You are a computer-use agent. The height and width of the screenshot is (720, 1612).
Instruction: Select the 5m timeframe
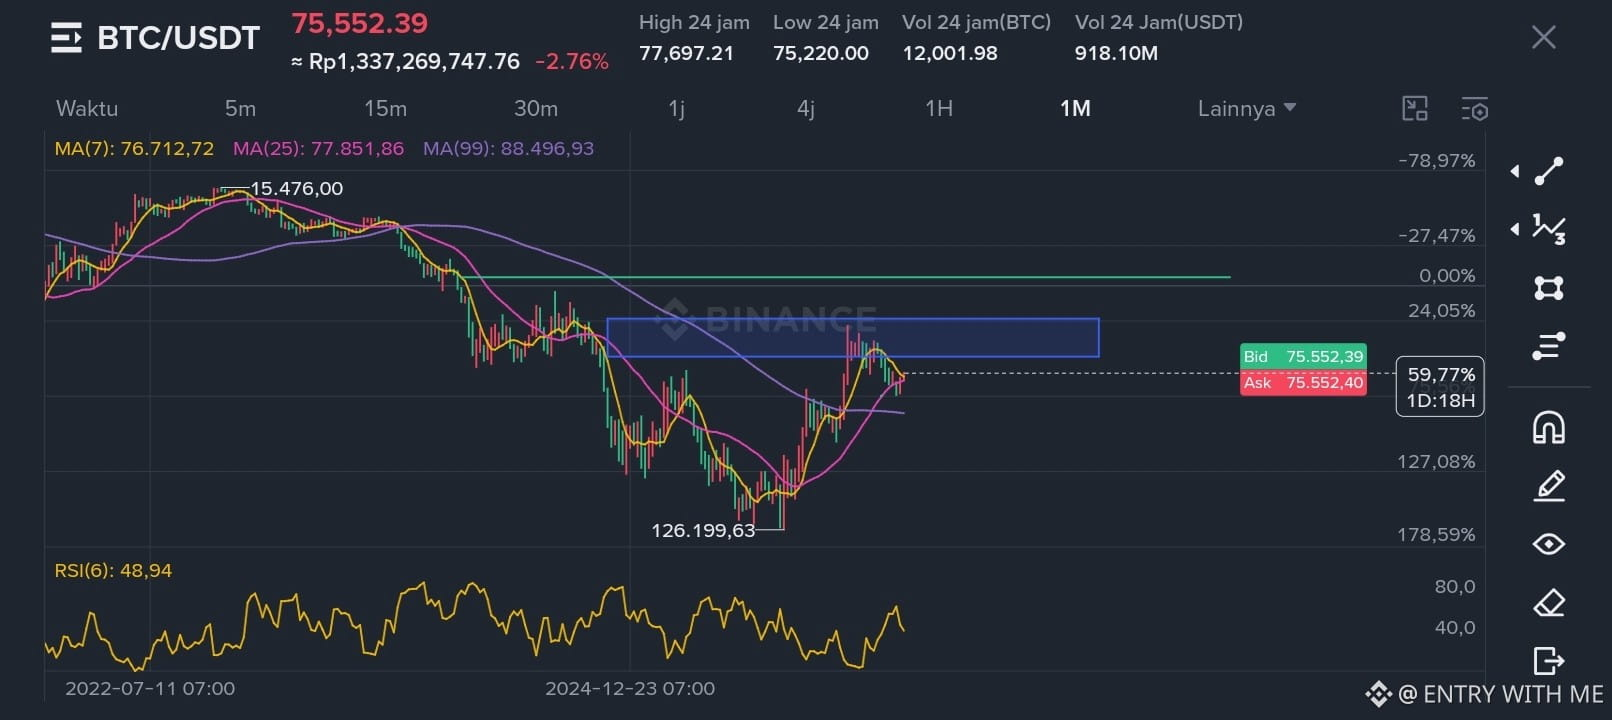(240, 108)
